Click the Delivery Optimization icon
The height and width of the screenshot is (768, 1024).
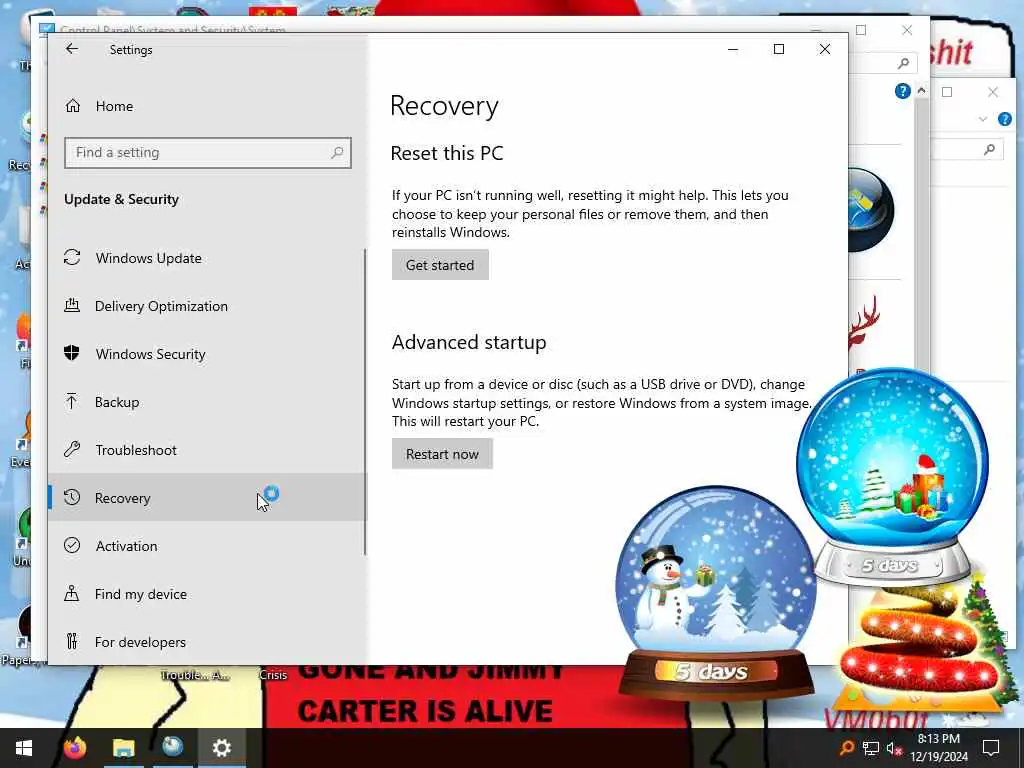tap(72, 305)
